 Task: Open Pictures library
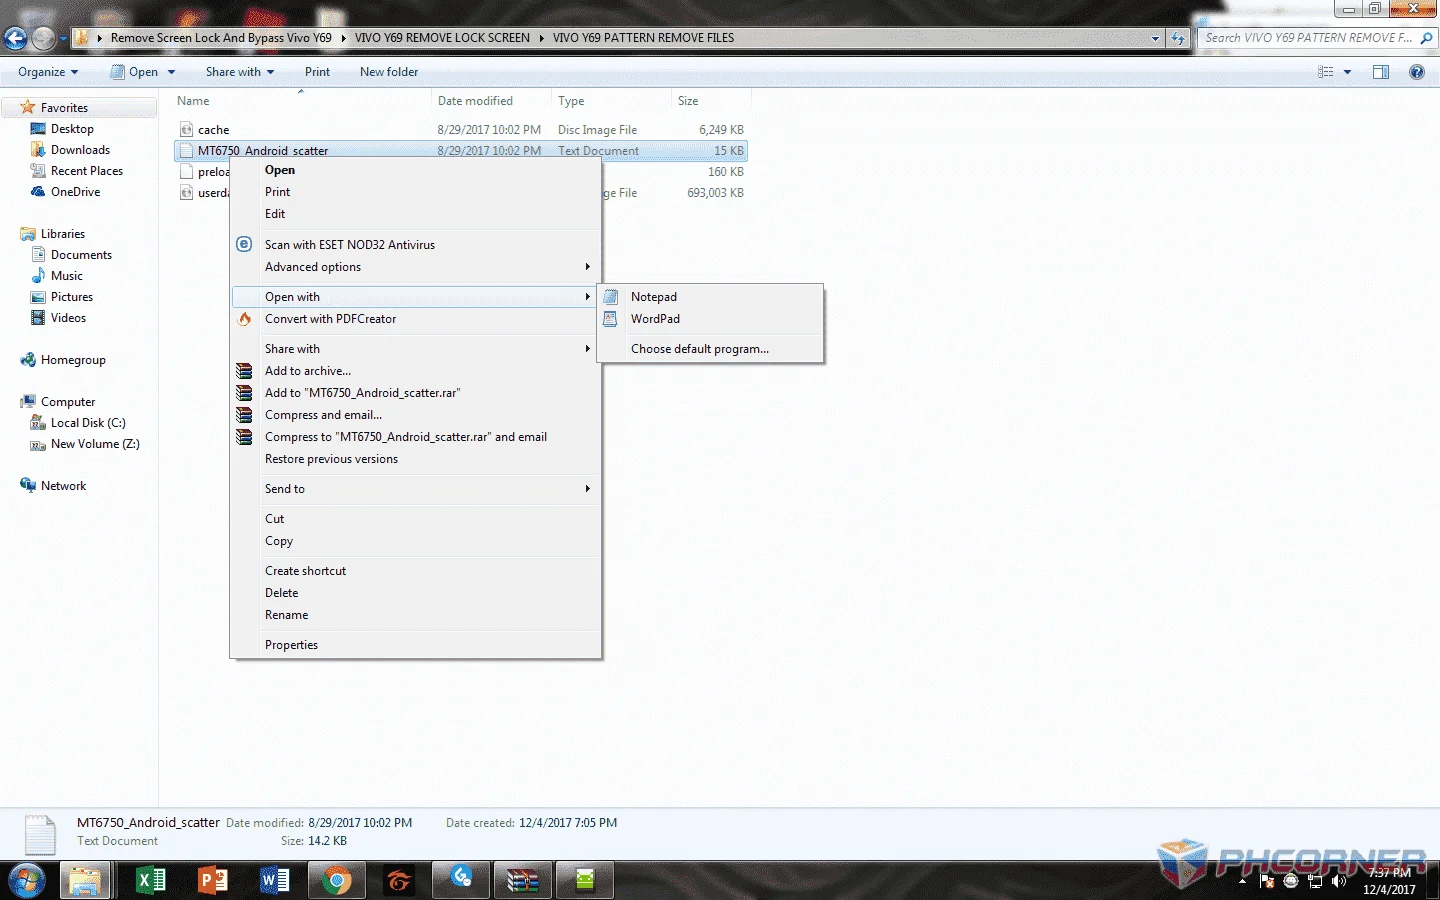pos(72,297)
